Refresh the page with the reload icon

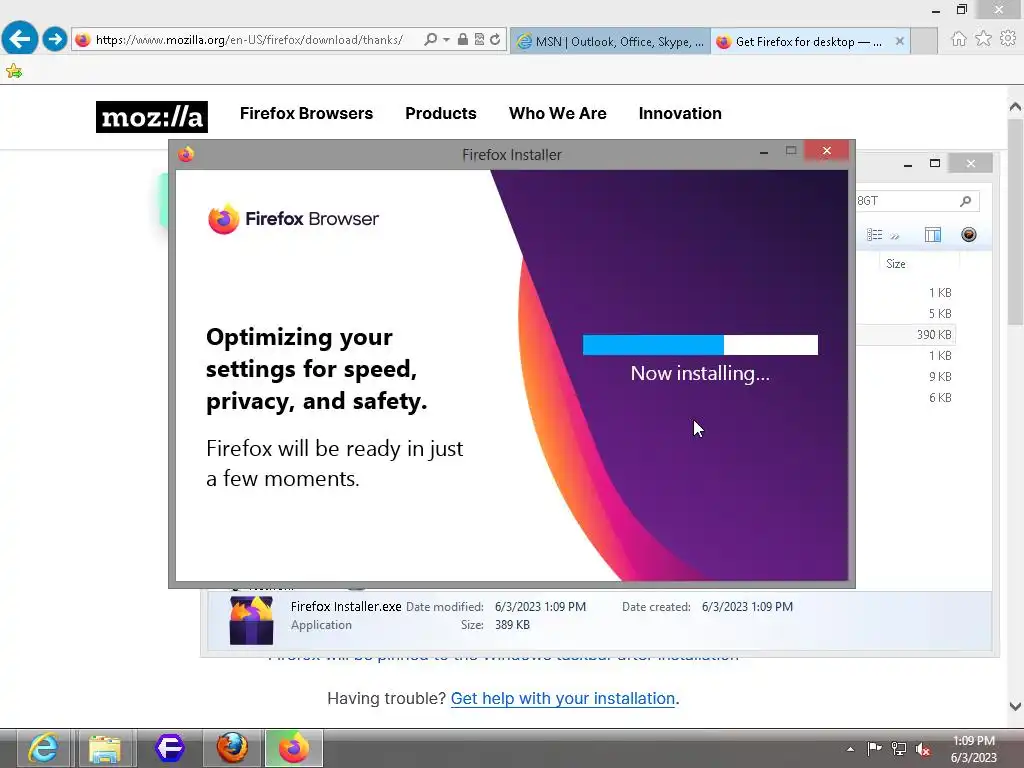[x=495, y=39]
